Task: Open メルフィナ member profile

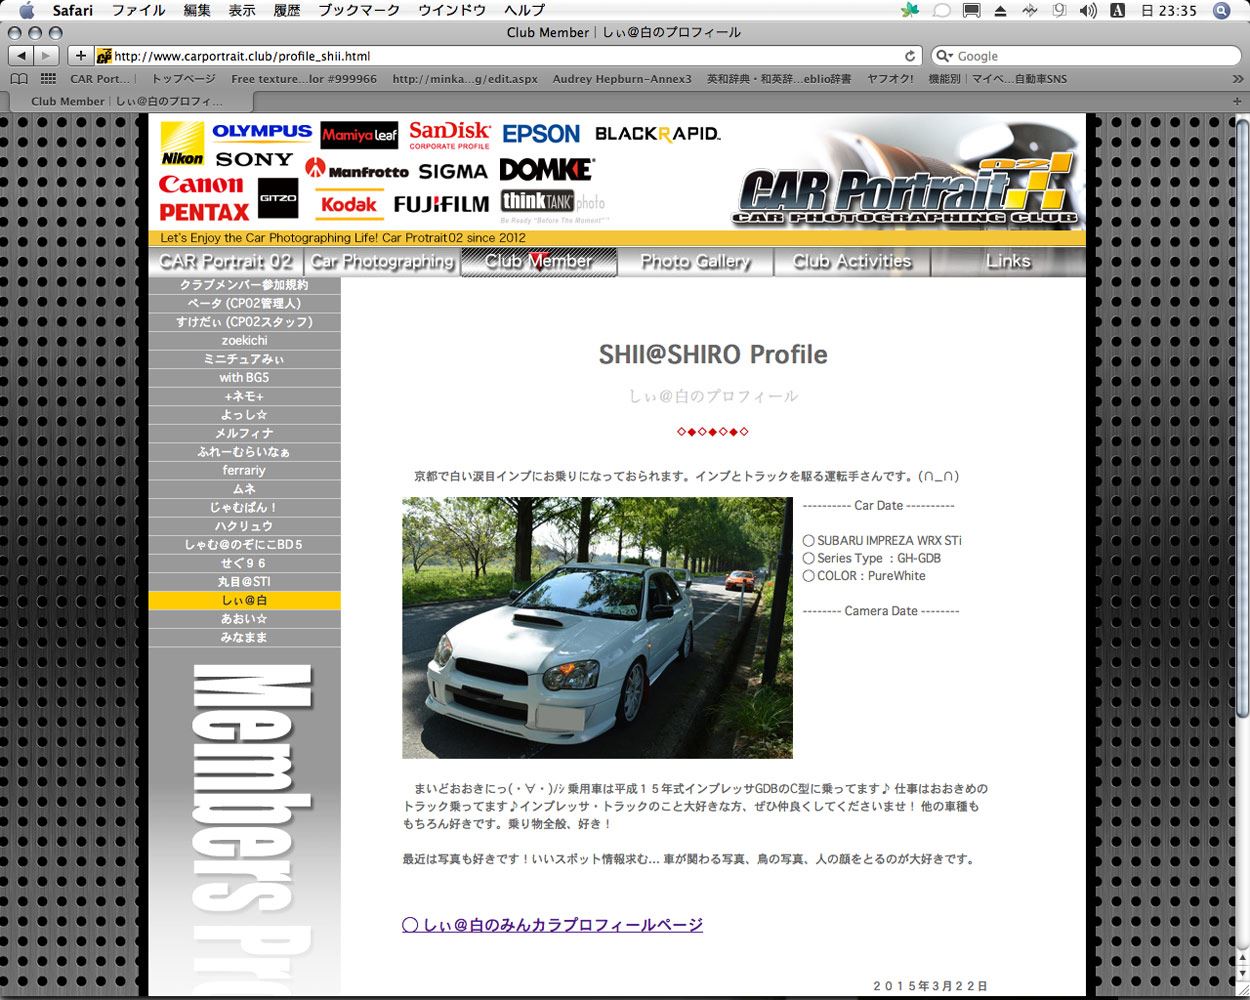Action: [x=244, y=434]
